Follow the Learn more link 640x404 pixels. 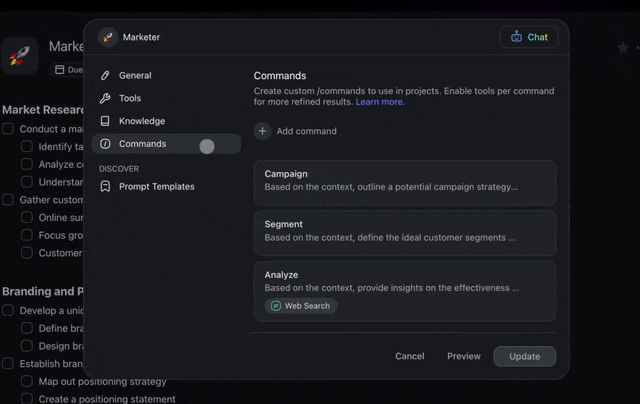click(380, 102)
